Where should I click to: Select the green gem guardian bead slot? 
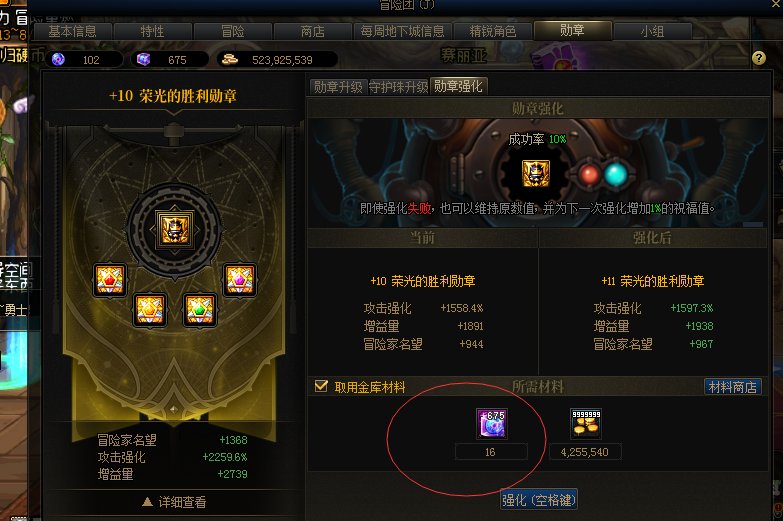tap(200, 310)
